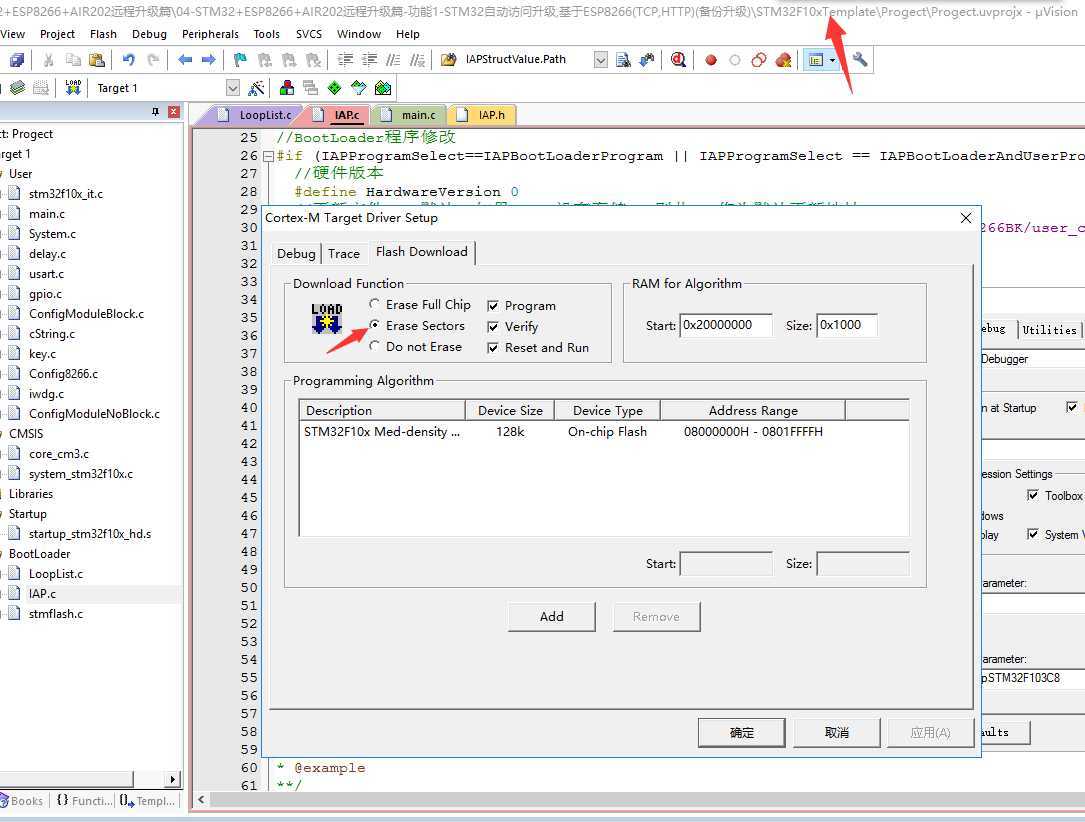1085x822 pixels.
Task: Close the Project panel with red X
Action: 174,112
